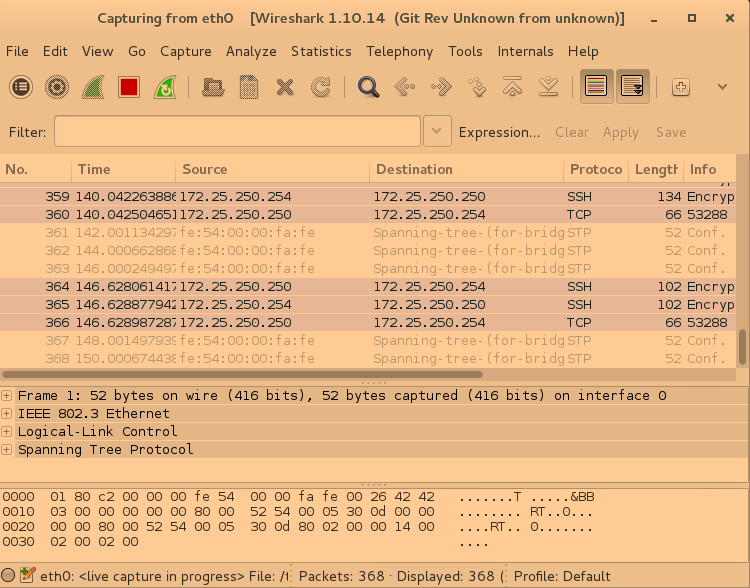Restart the current capture
This screenshot has height=588, width=750.
164,87
